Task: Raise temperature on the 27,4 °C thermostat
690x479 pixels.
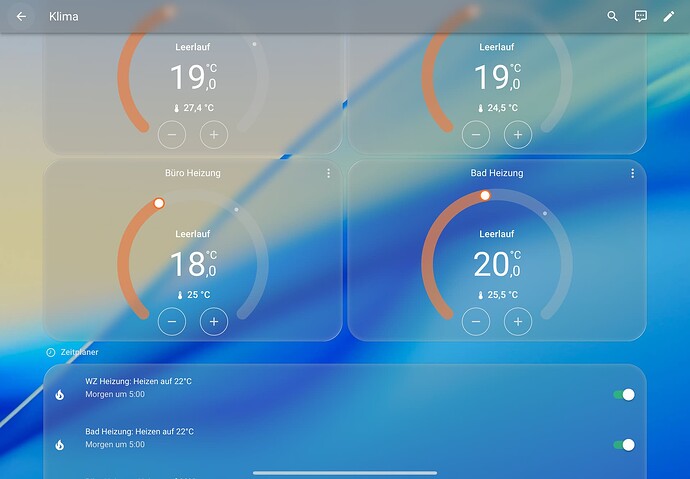Action: pyautogui.click(x=214, y=135)
